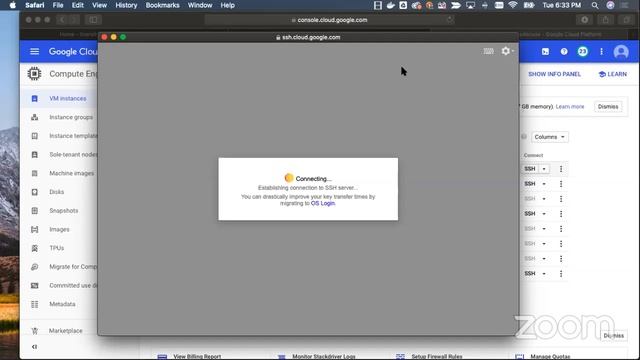The image size is (640, 360).
Task: Click the Compute Engine chip icon
Action: tap(35, 74)
